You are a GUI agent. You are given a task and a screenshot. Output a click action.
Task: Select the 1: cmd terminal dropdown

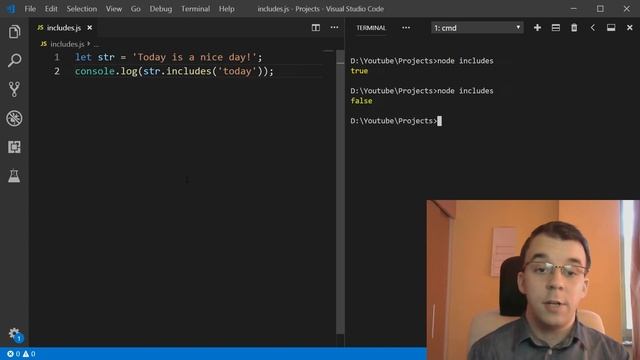point(477,28)
